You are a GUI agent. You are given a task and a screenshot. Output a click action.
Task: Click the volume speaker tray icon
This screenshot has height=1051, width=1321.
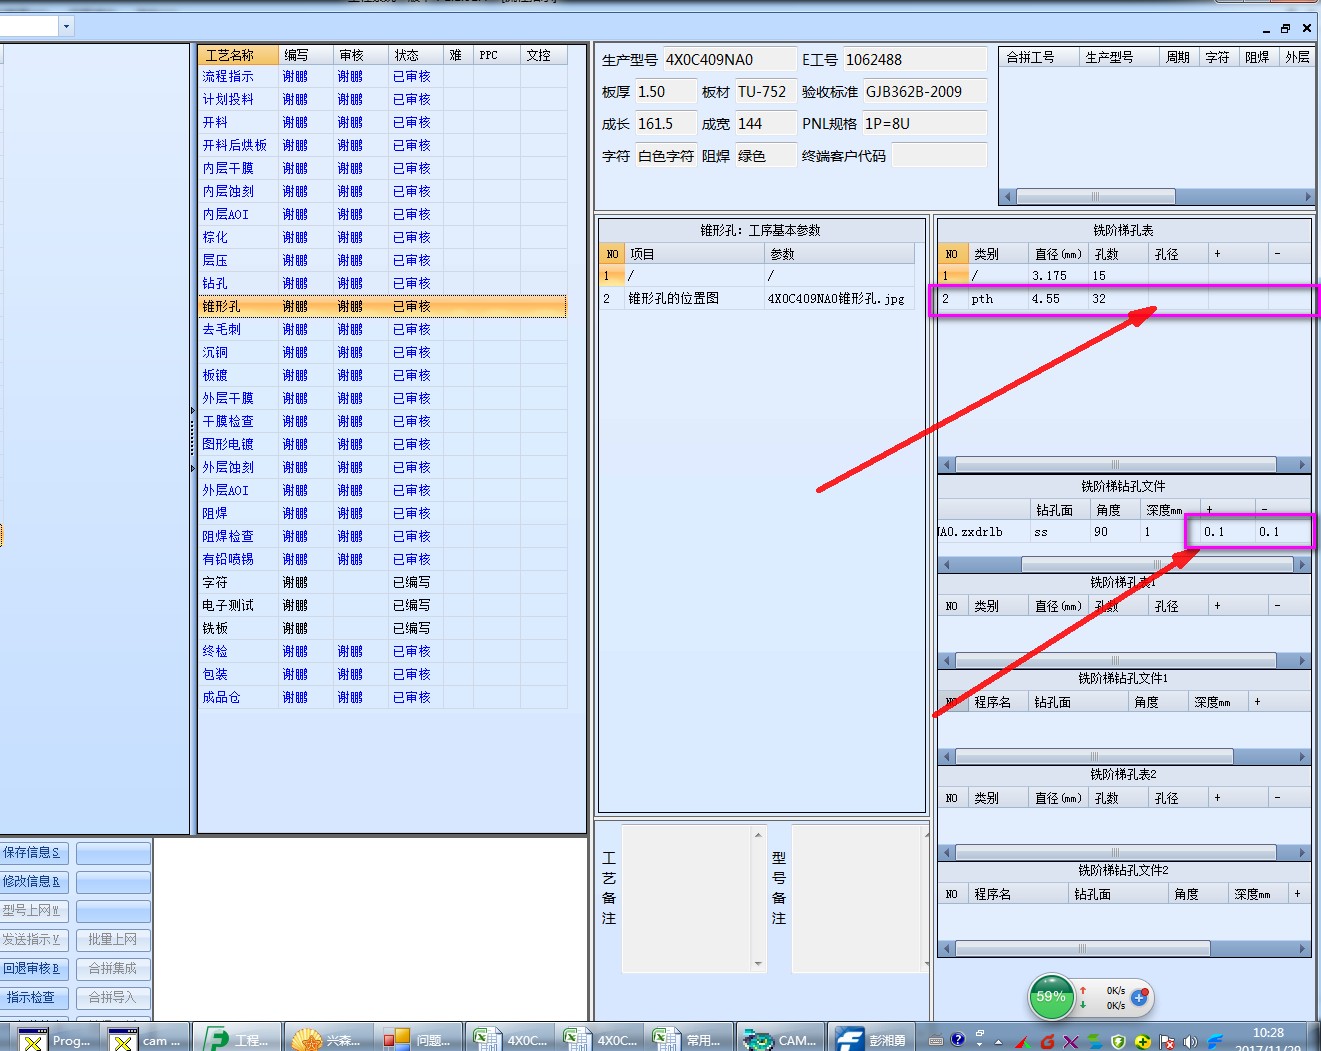[1190, 1041]
